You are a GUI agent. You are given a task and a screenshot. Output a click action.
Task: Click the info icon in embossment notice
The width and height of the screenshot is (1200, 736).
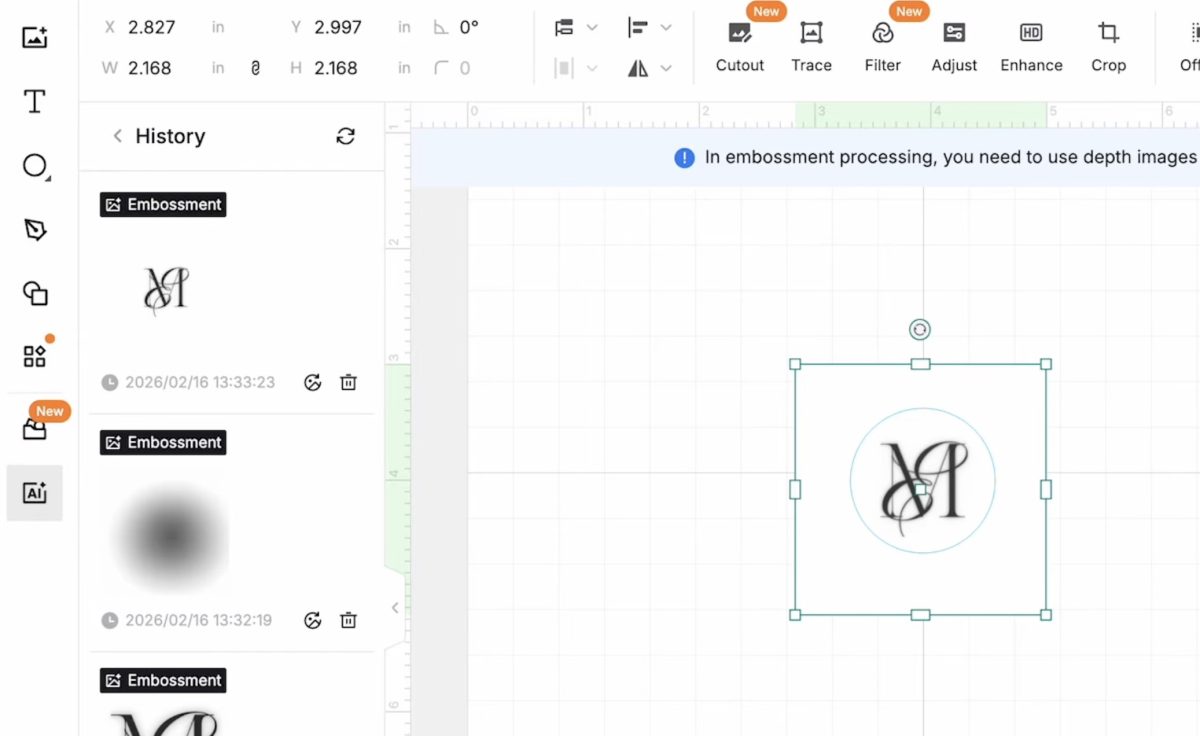(684, 157)
